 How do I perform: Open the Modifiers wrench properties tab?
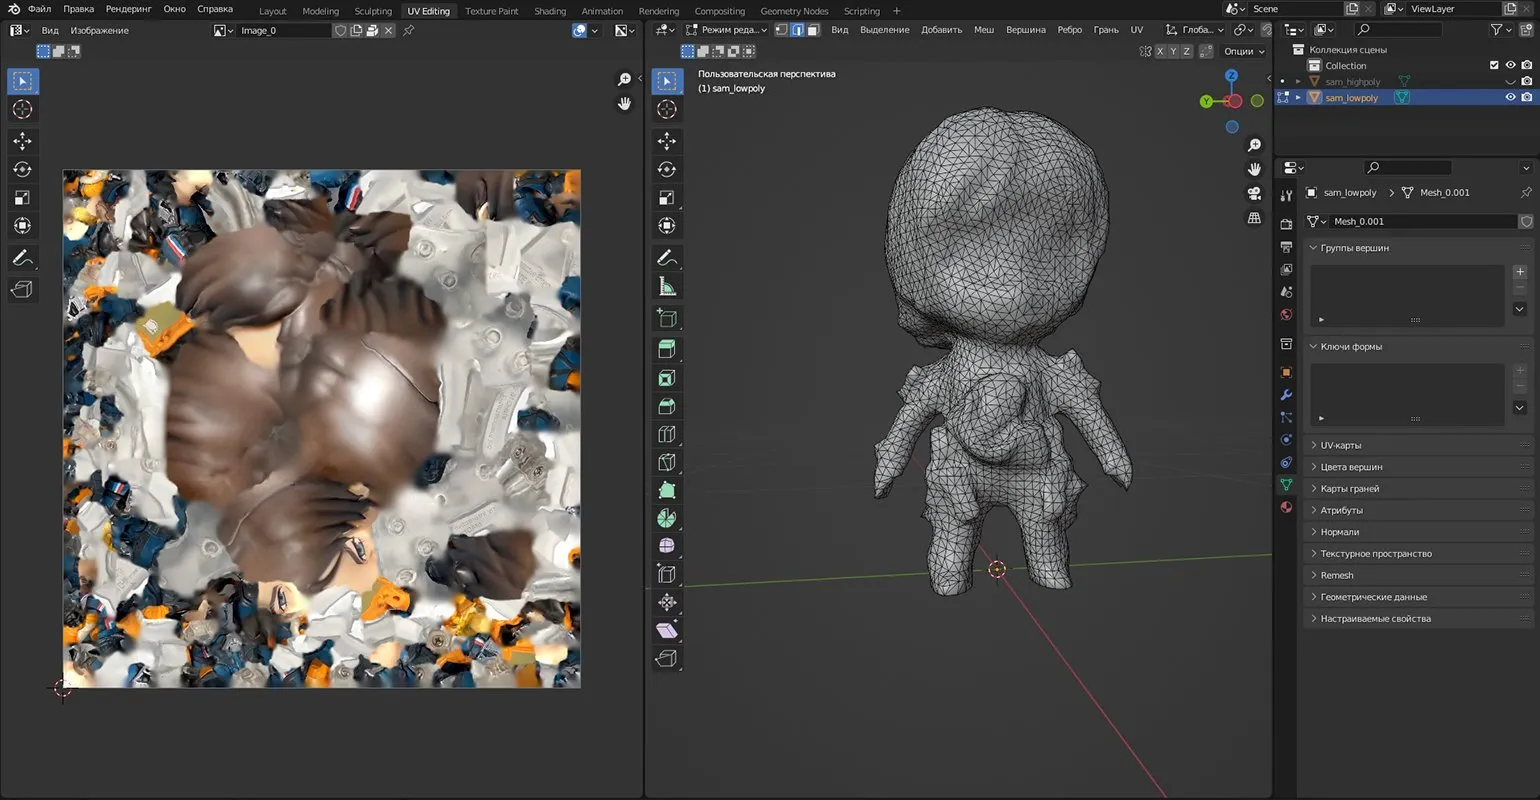point(1286,395)
